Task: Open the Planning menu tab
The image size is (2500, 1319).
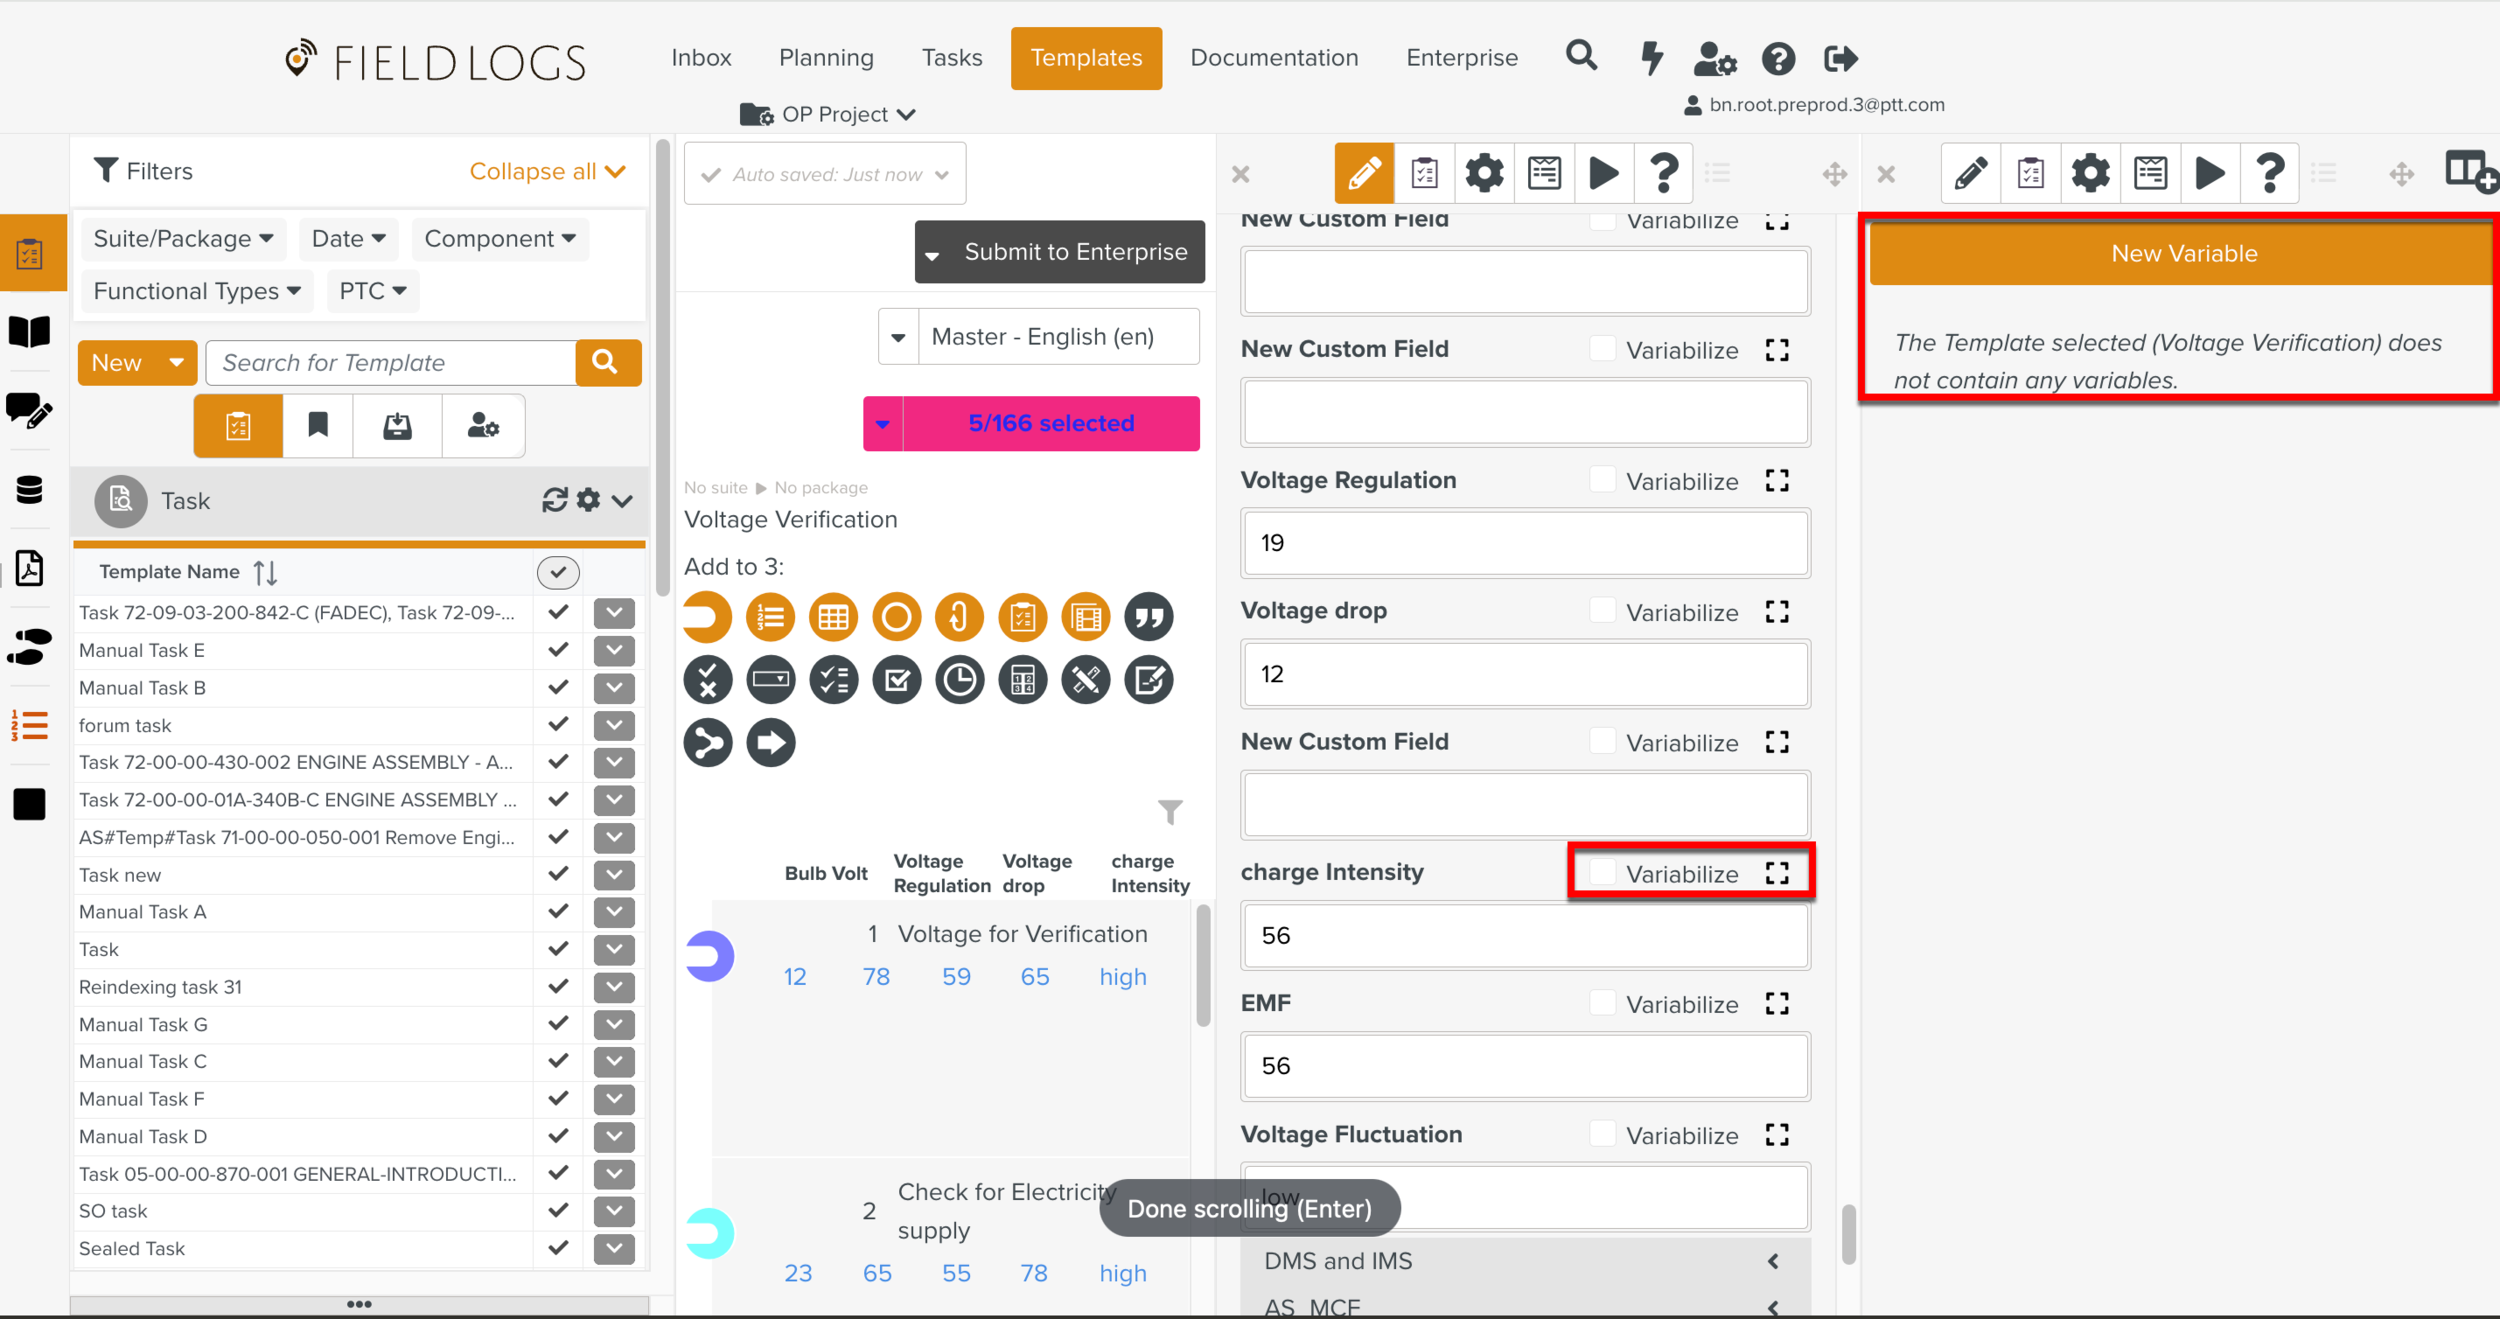Action: point(826,58)
